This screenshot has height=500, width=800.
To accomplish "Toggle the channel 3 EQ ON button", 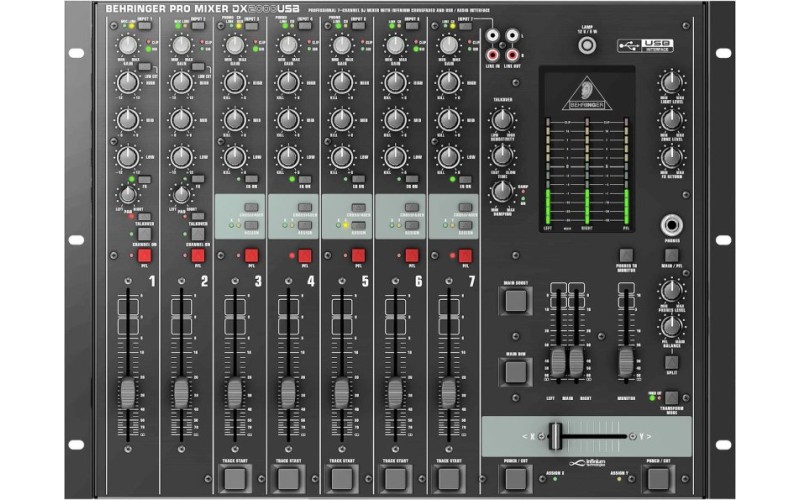I will tap(252, 180).
